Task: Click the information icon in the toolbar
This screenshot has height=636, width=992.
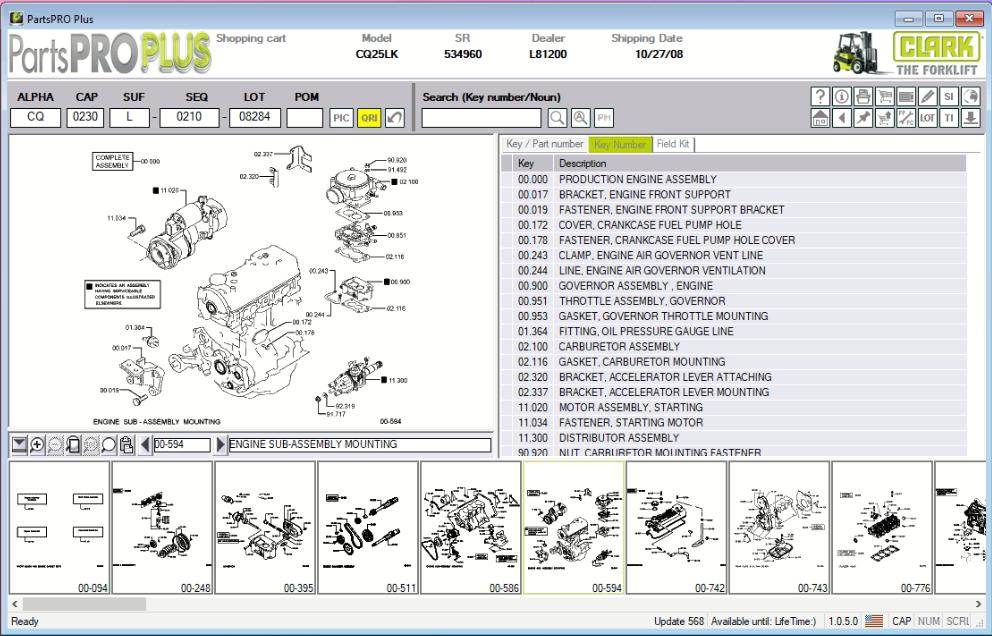Action: click(x=843, y=97)
